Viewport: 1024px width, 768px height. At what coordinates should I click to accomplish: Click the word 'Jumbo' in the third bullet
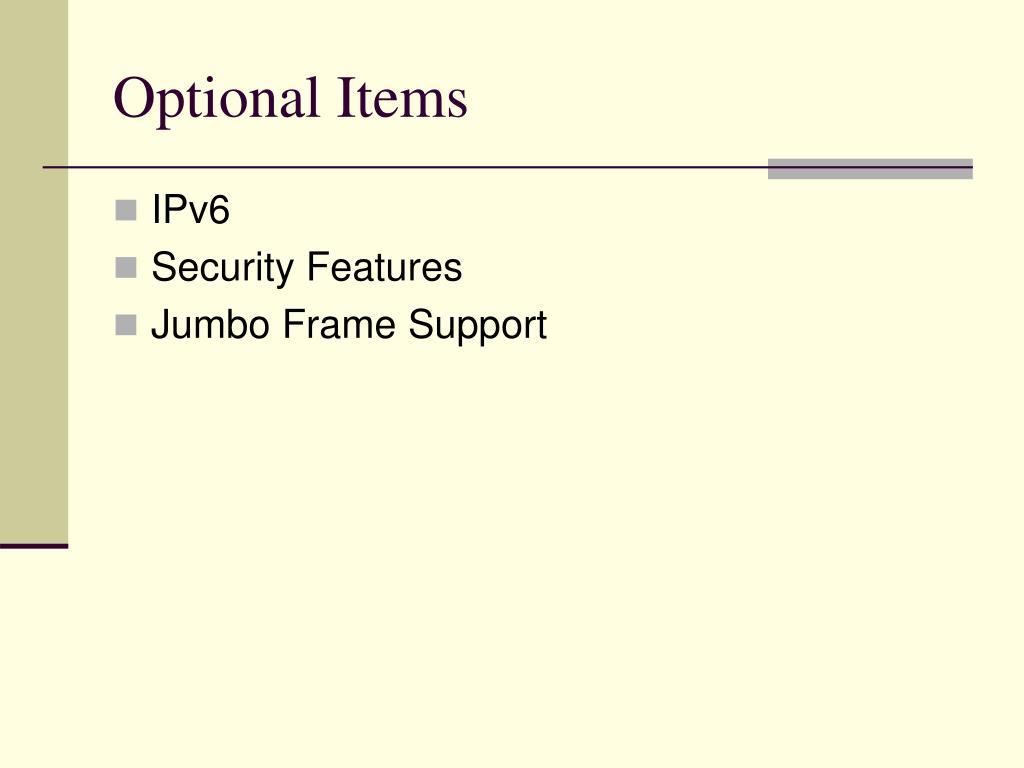pos(210,324)
